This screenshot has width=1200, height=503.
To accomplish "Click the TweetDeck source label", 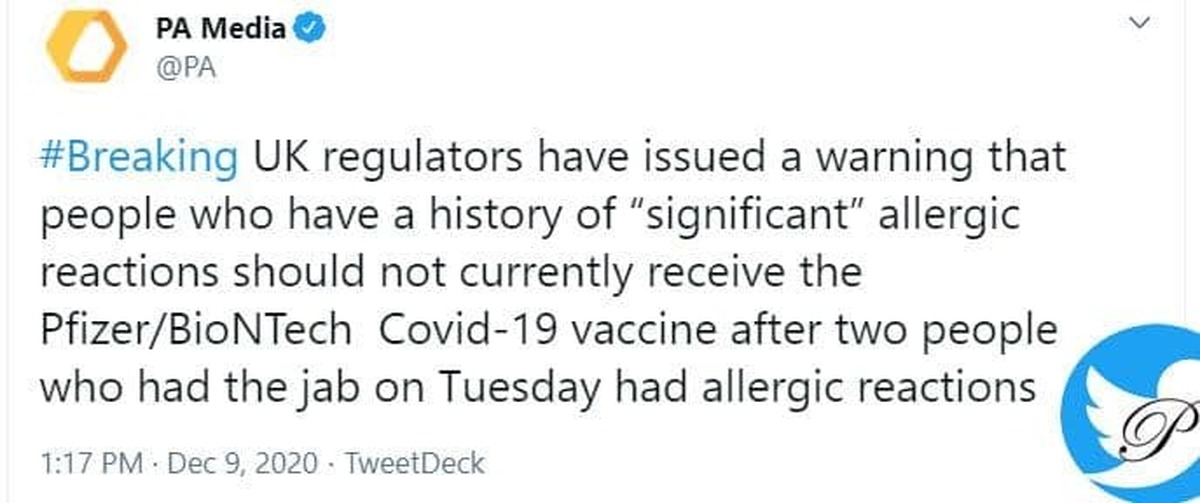I will pyautogui.click(x=413, y=463).
